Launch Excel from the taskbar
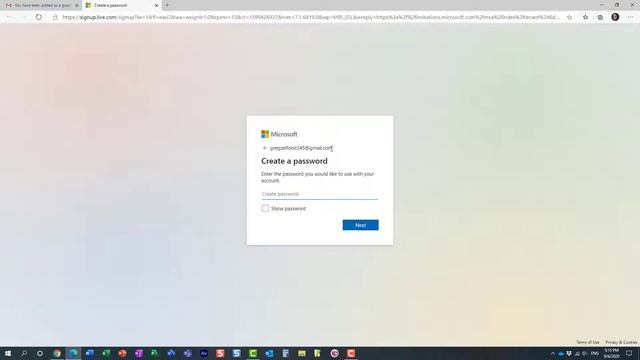 [x=106, y=353]
